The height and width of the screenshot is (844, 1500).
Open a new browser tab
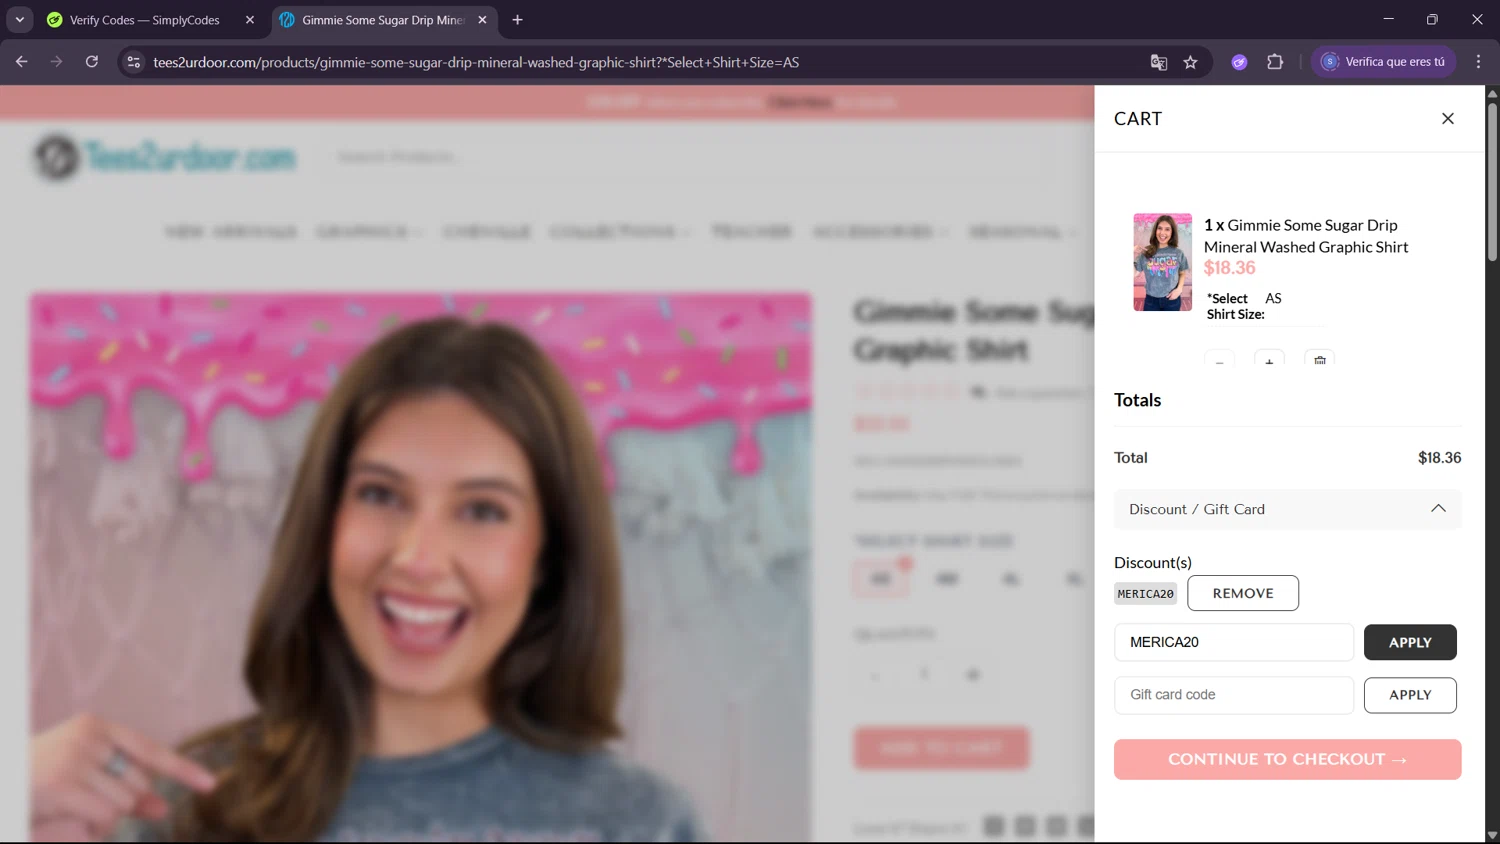pyautogui.click(x=517, y=20)
